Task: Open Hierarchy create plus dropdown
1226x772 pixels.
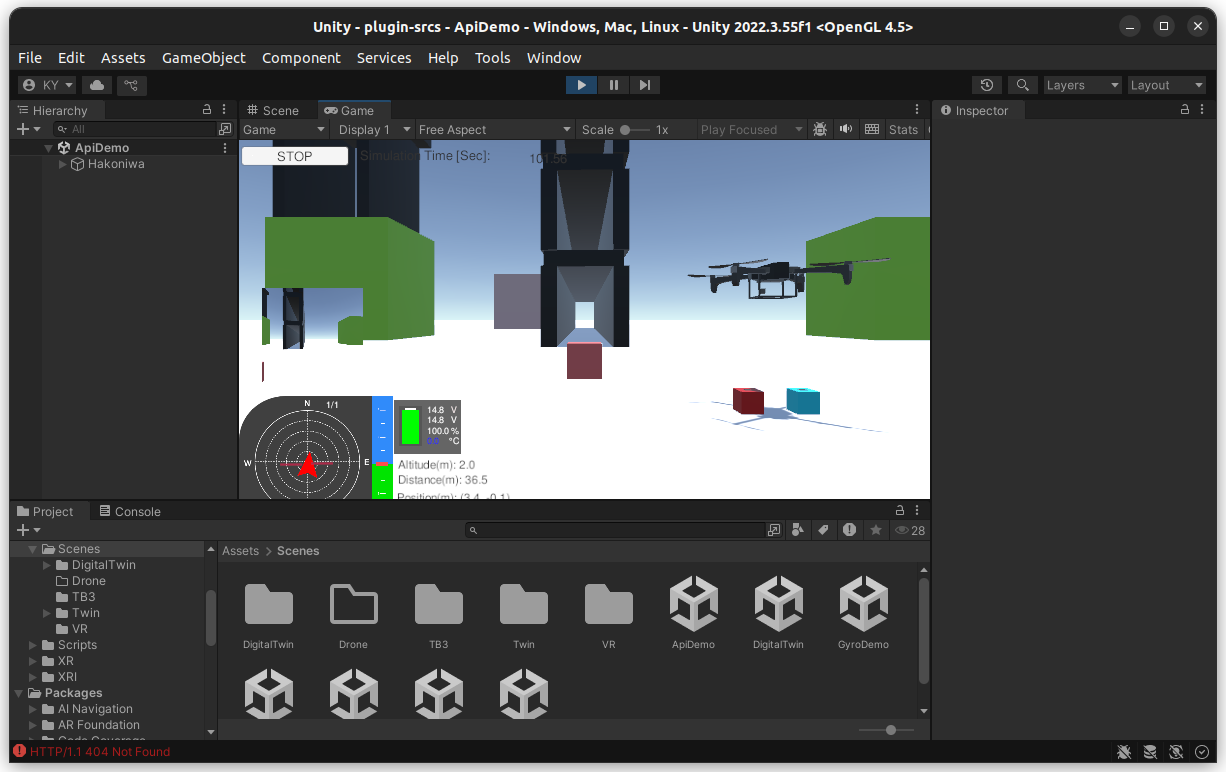Action: 29,129
